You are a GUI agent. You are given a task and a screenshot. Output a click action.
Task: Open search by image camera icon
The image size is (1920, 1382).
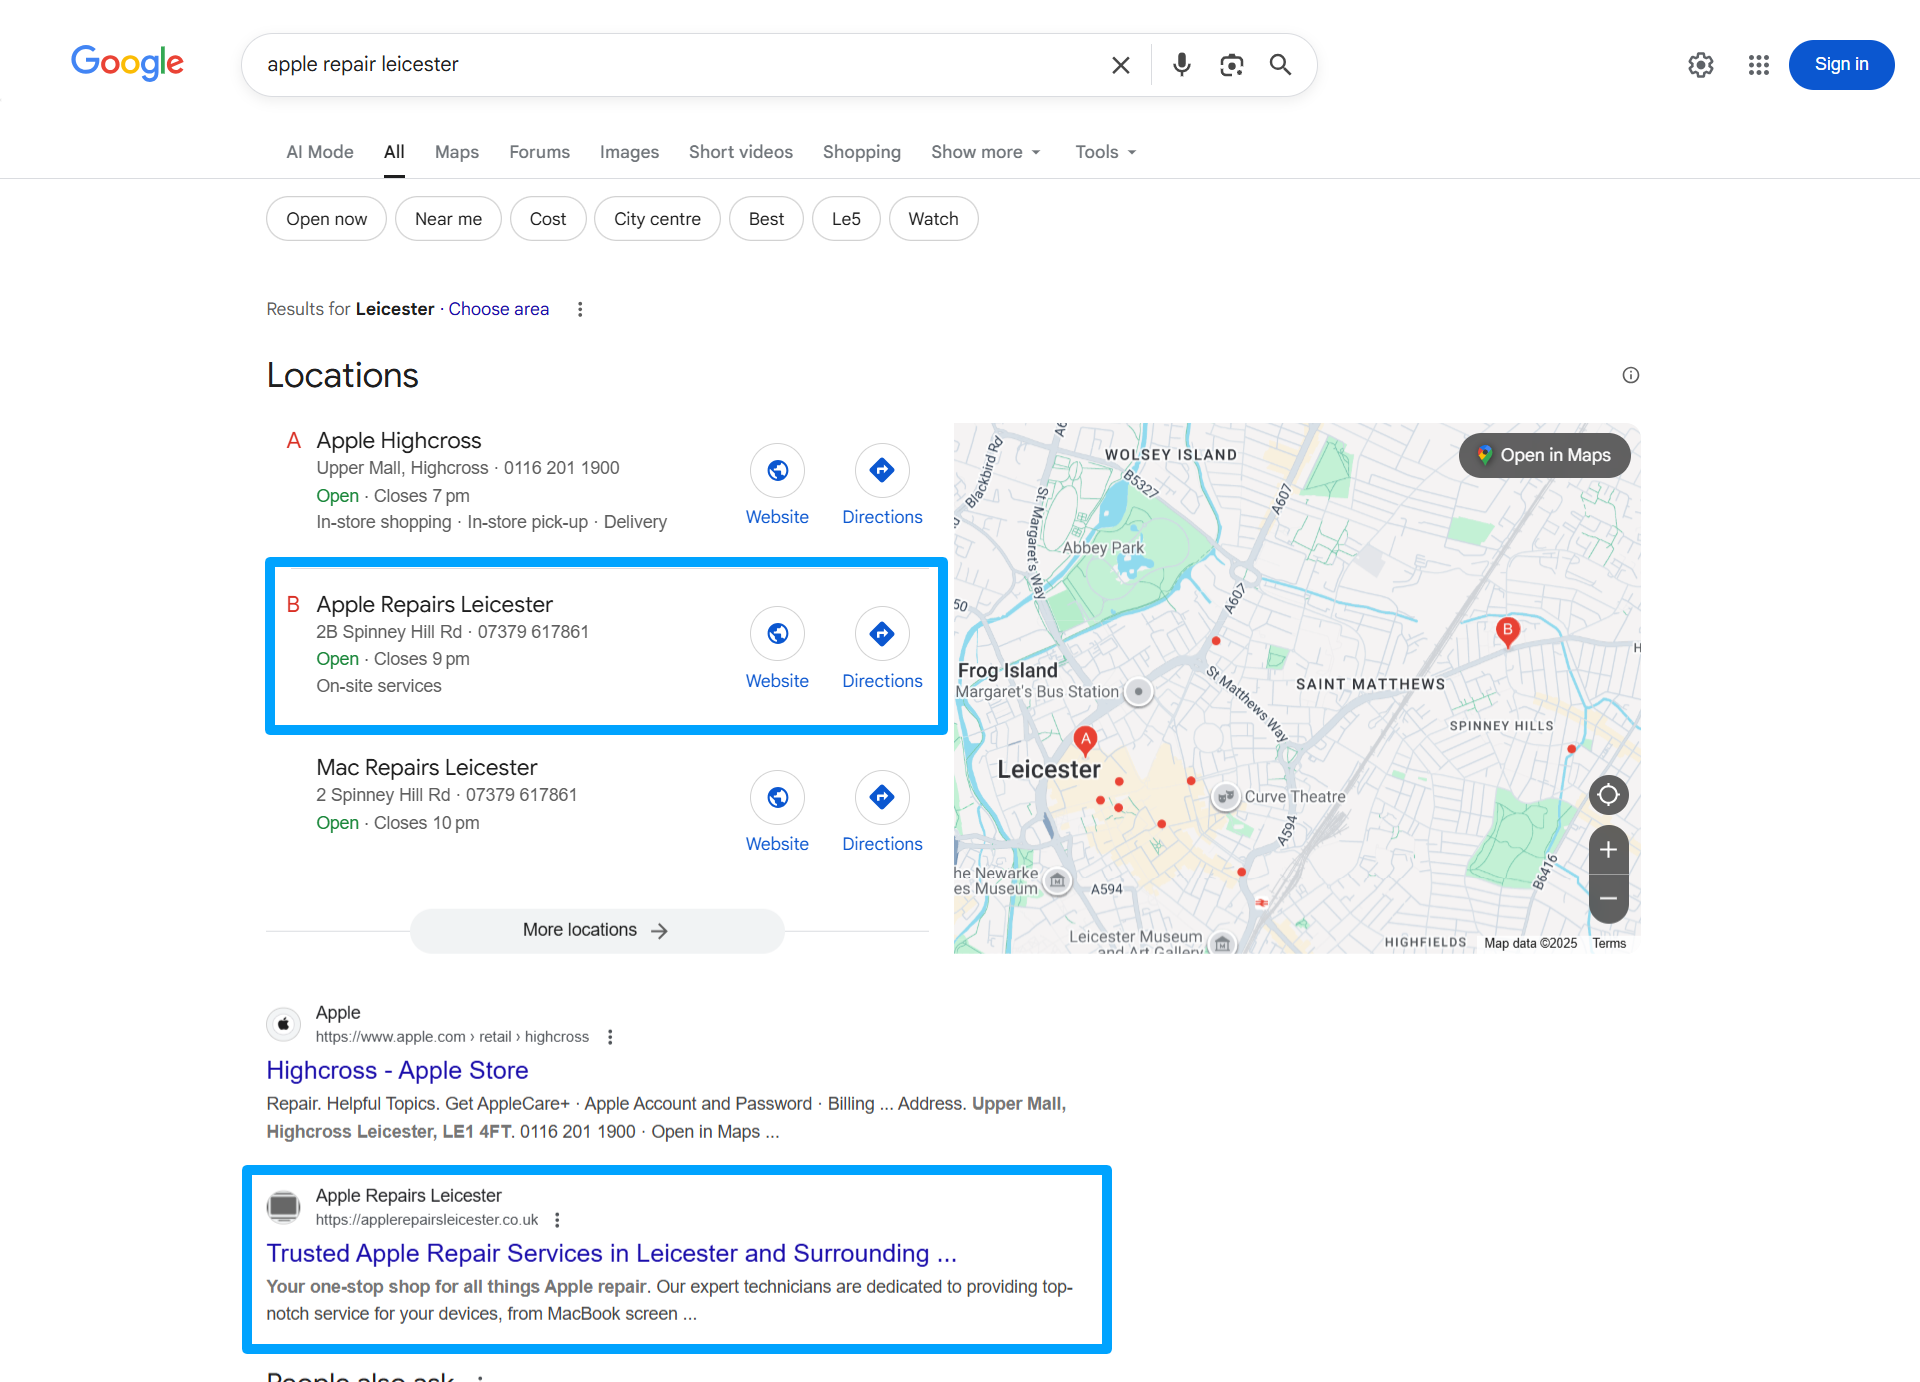tap(1231, 65)
